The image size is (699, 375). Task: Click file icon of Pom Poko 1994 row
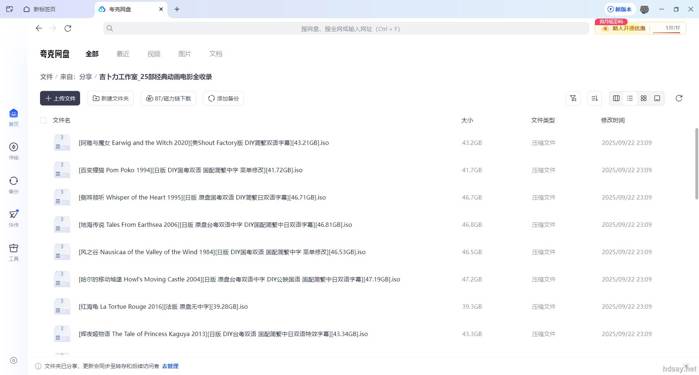click(62, 170)
